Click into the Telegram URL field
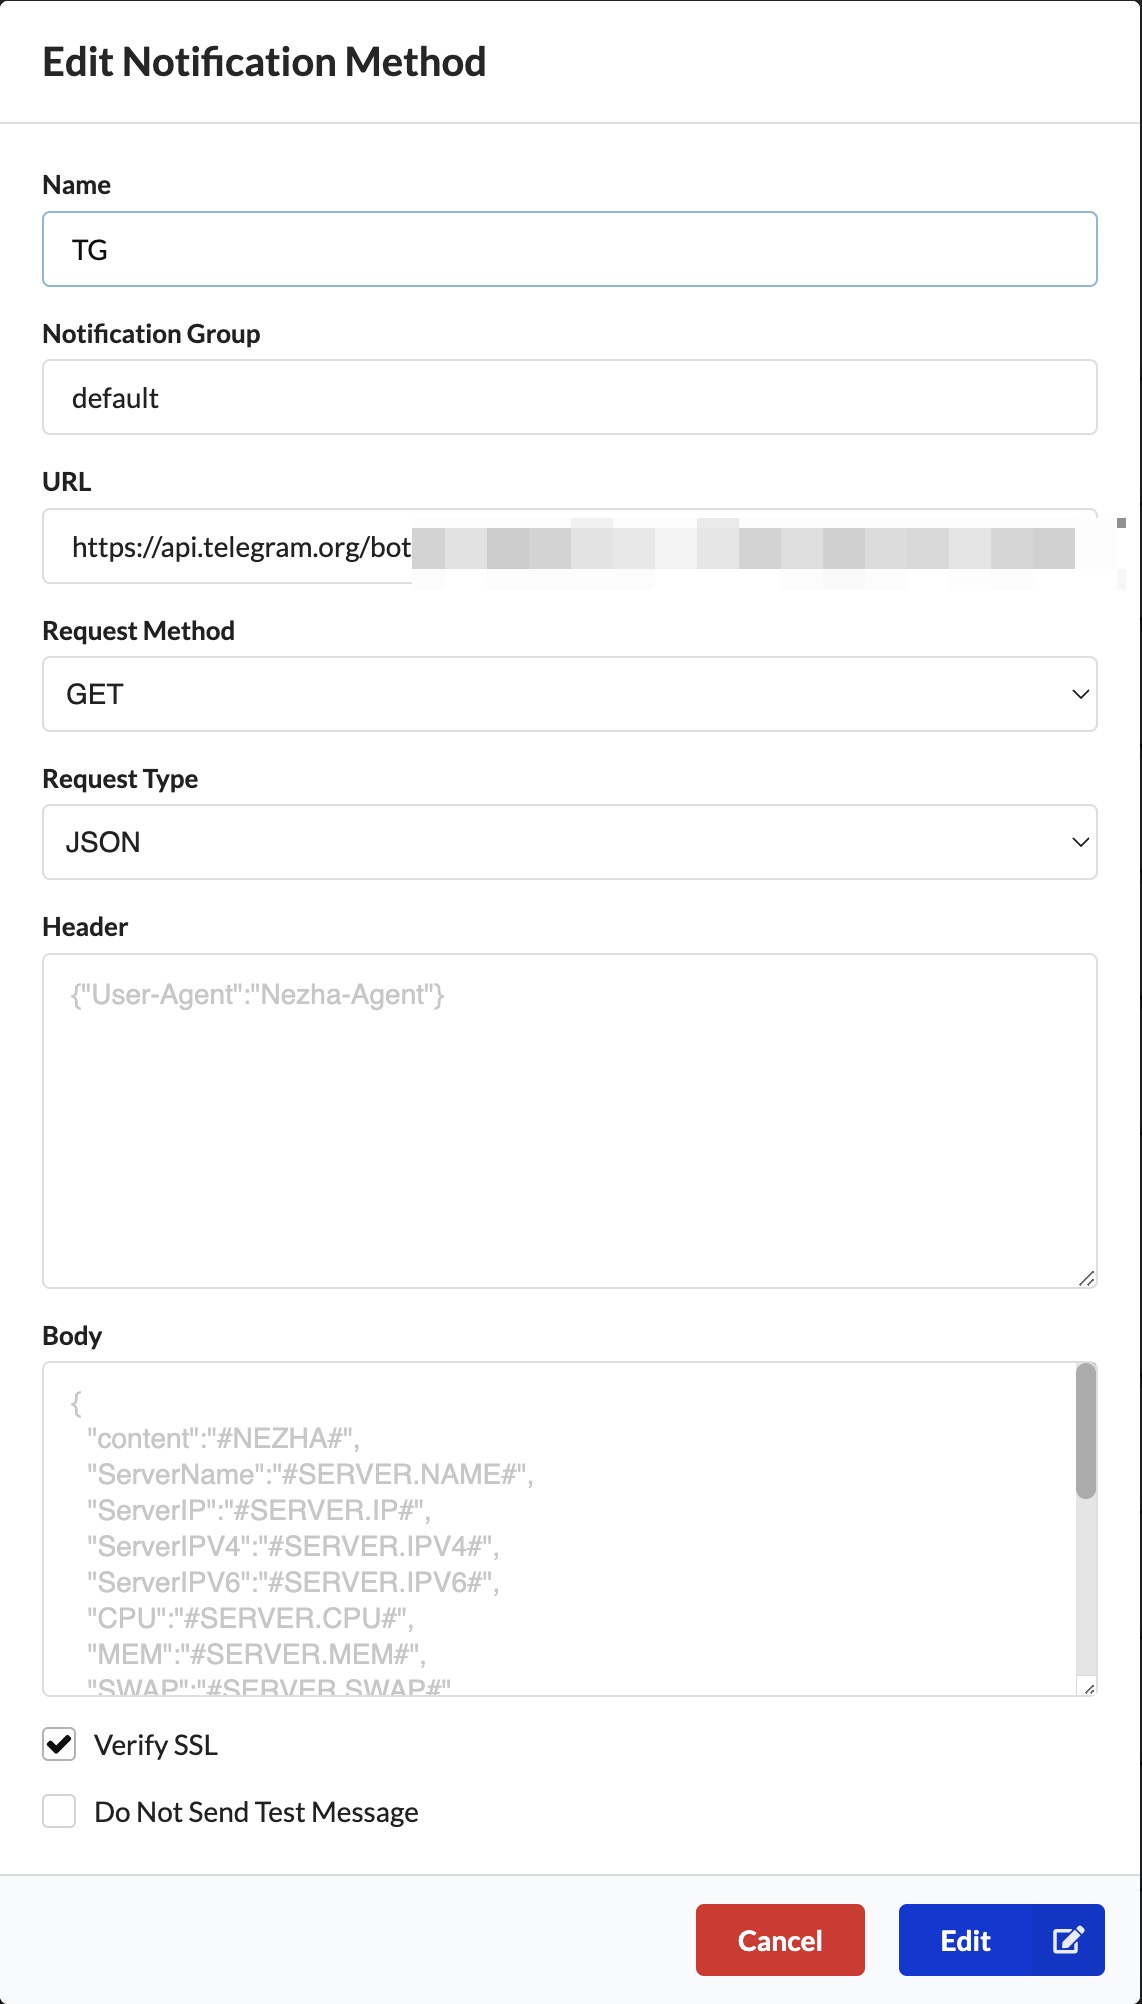Image resolution: width=1142 pixels, height=2004 pixels. click(240, 547)
